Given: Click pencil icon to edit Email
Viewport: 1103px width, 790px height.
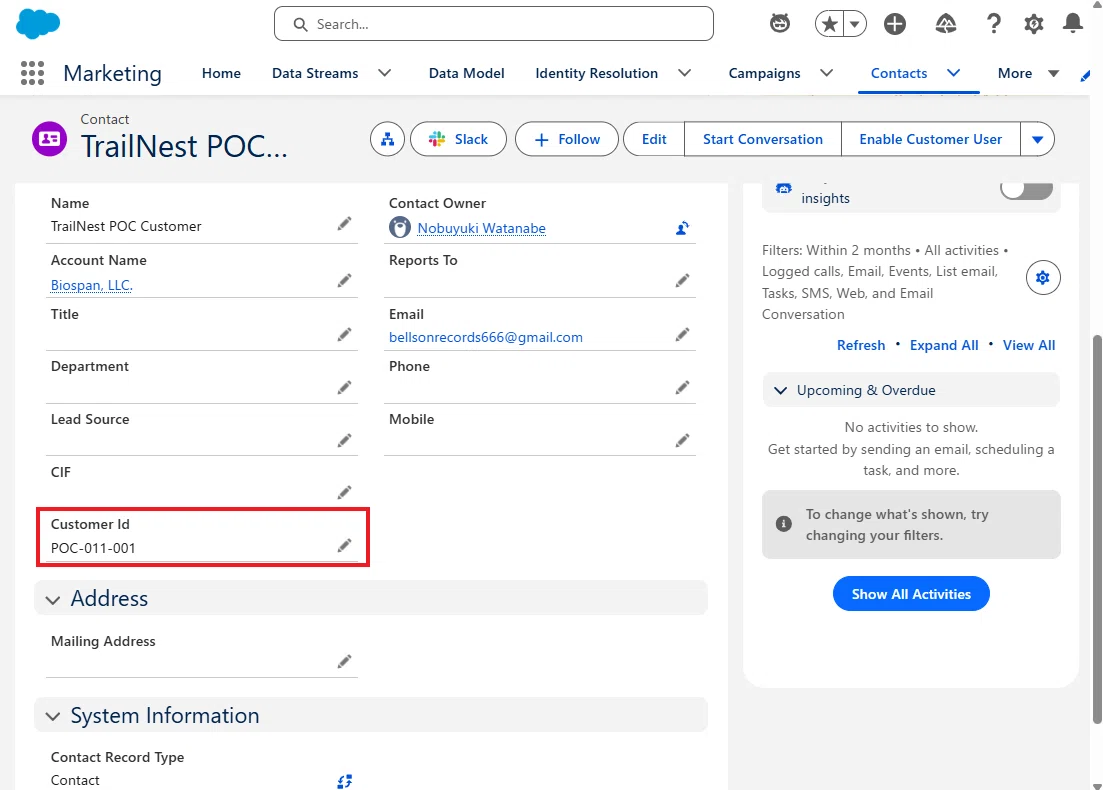Looking at the screenshot, I should coord(682,335).
